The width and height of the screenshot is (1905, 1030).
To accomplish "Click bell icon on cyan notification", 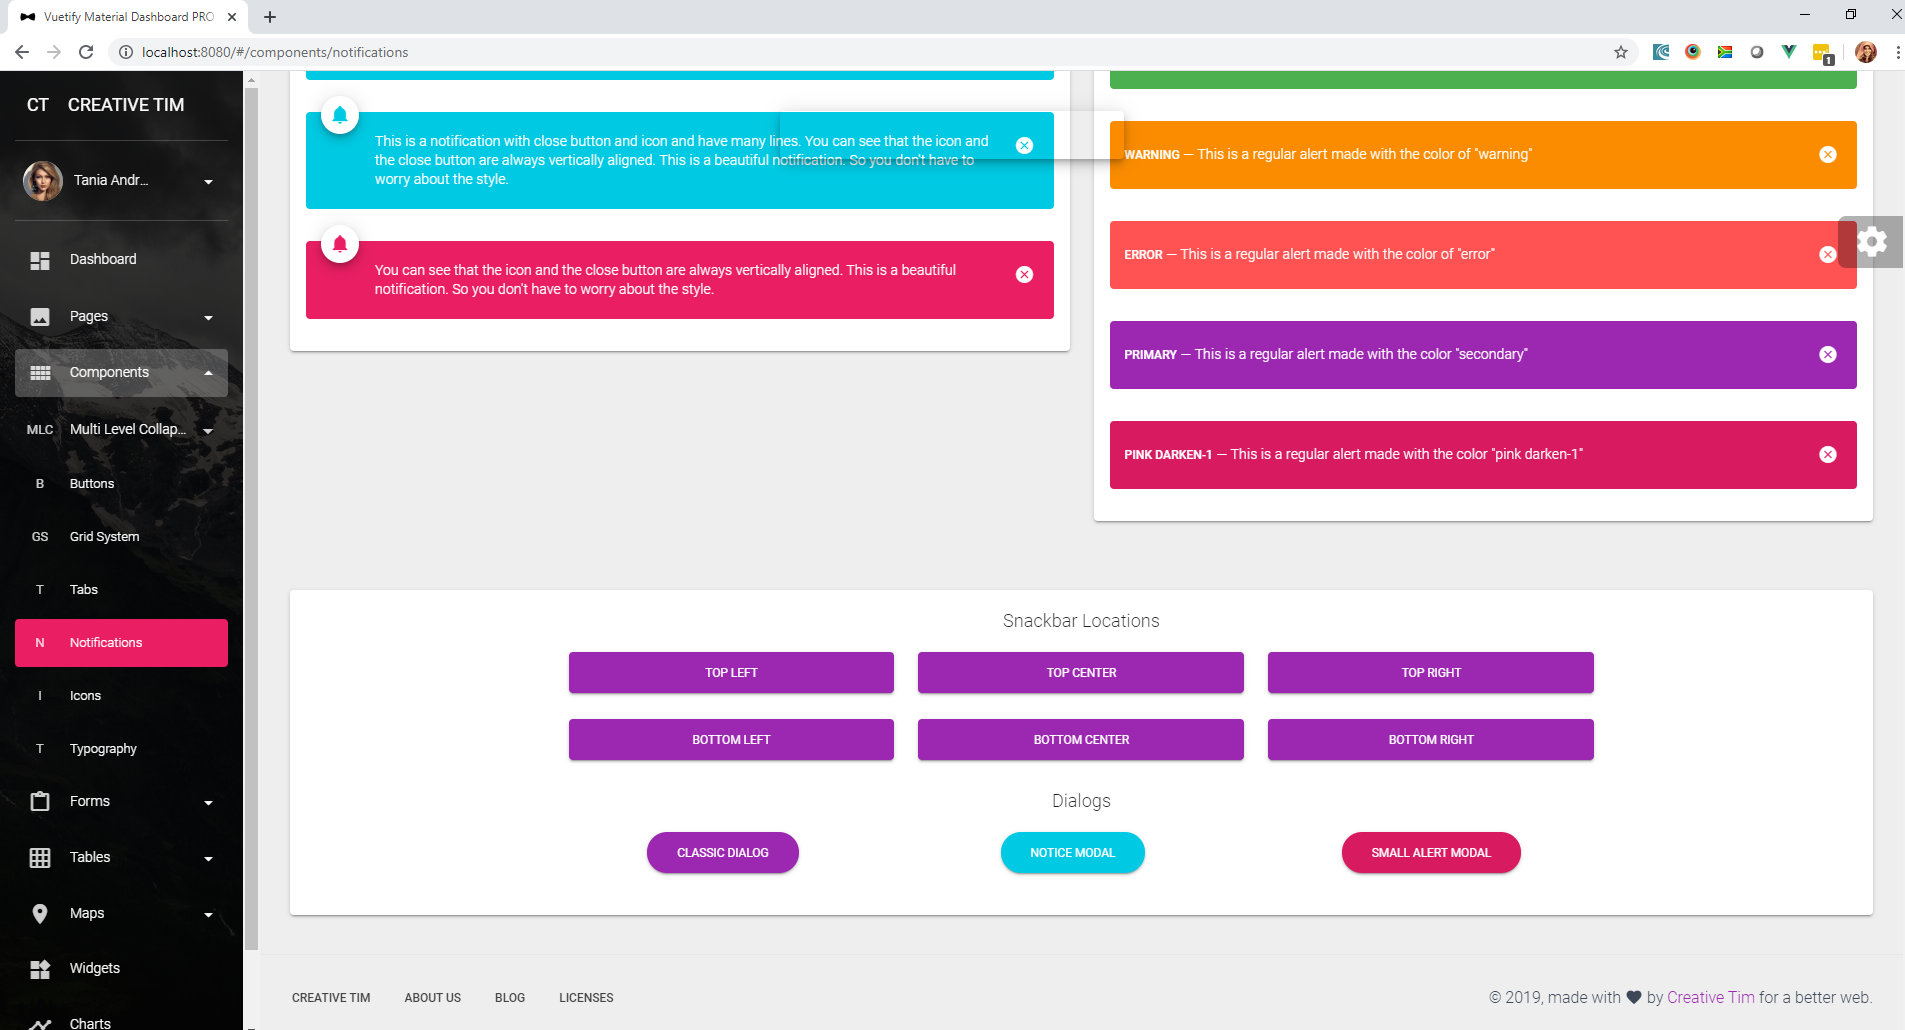I will [x=340, y=115].
